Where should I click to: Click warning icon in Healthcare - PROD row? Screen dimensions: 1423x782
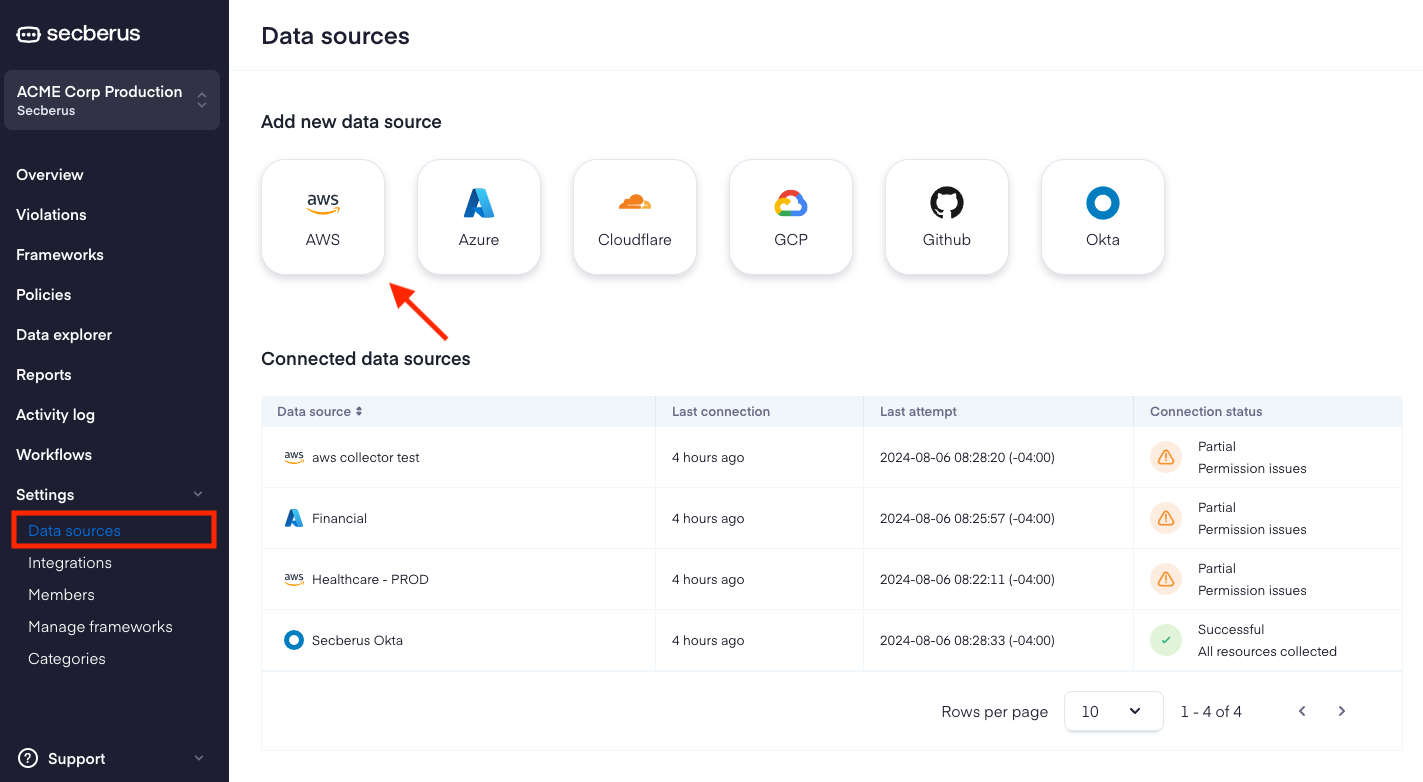1166,579
